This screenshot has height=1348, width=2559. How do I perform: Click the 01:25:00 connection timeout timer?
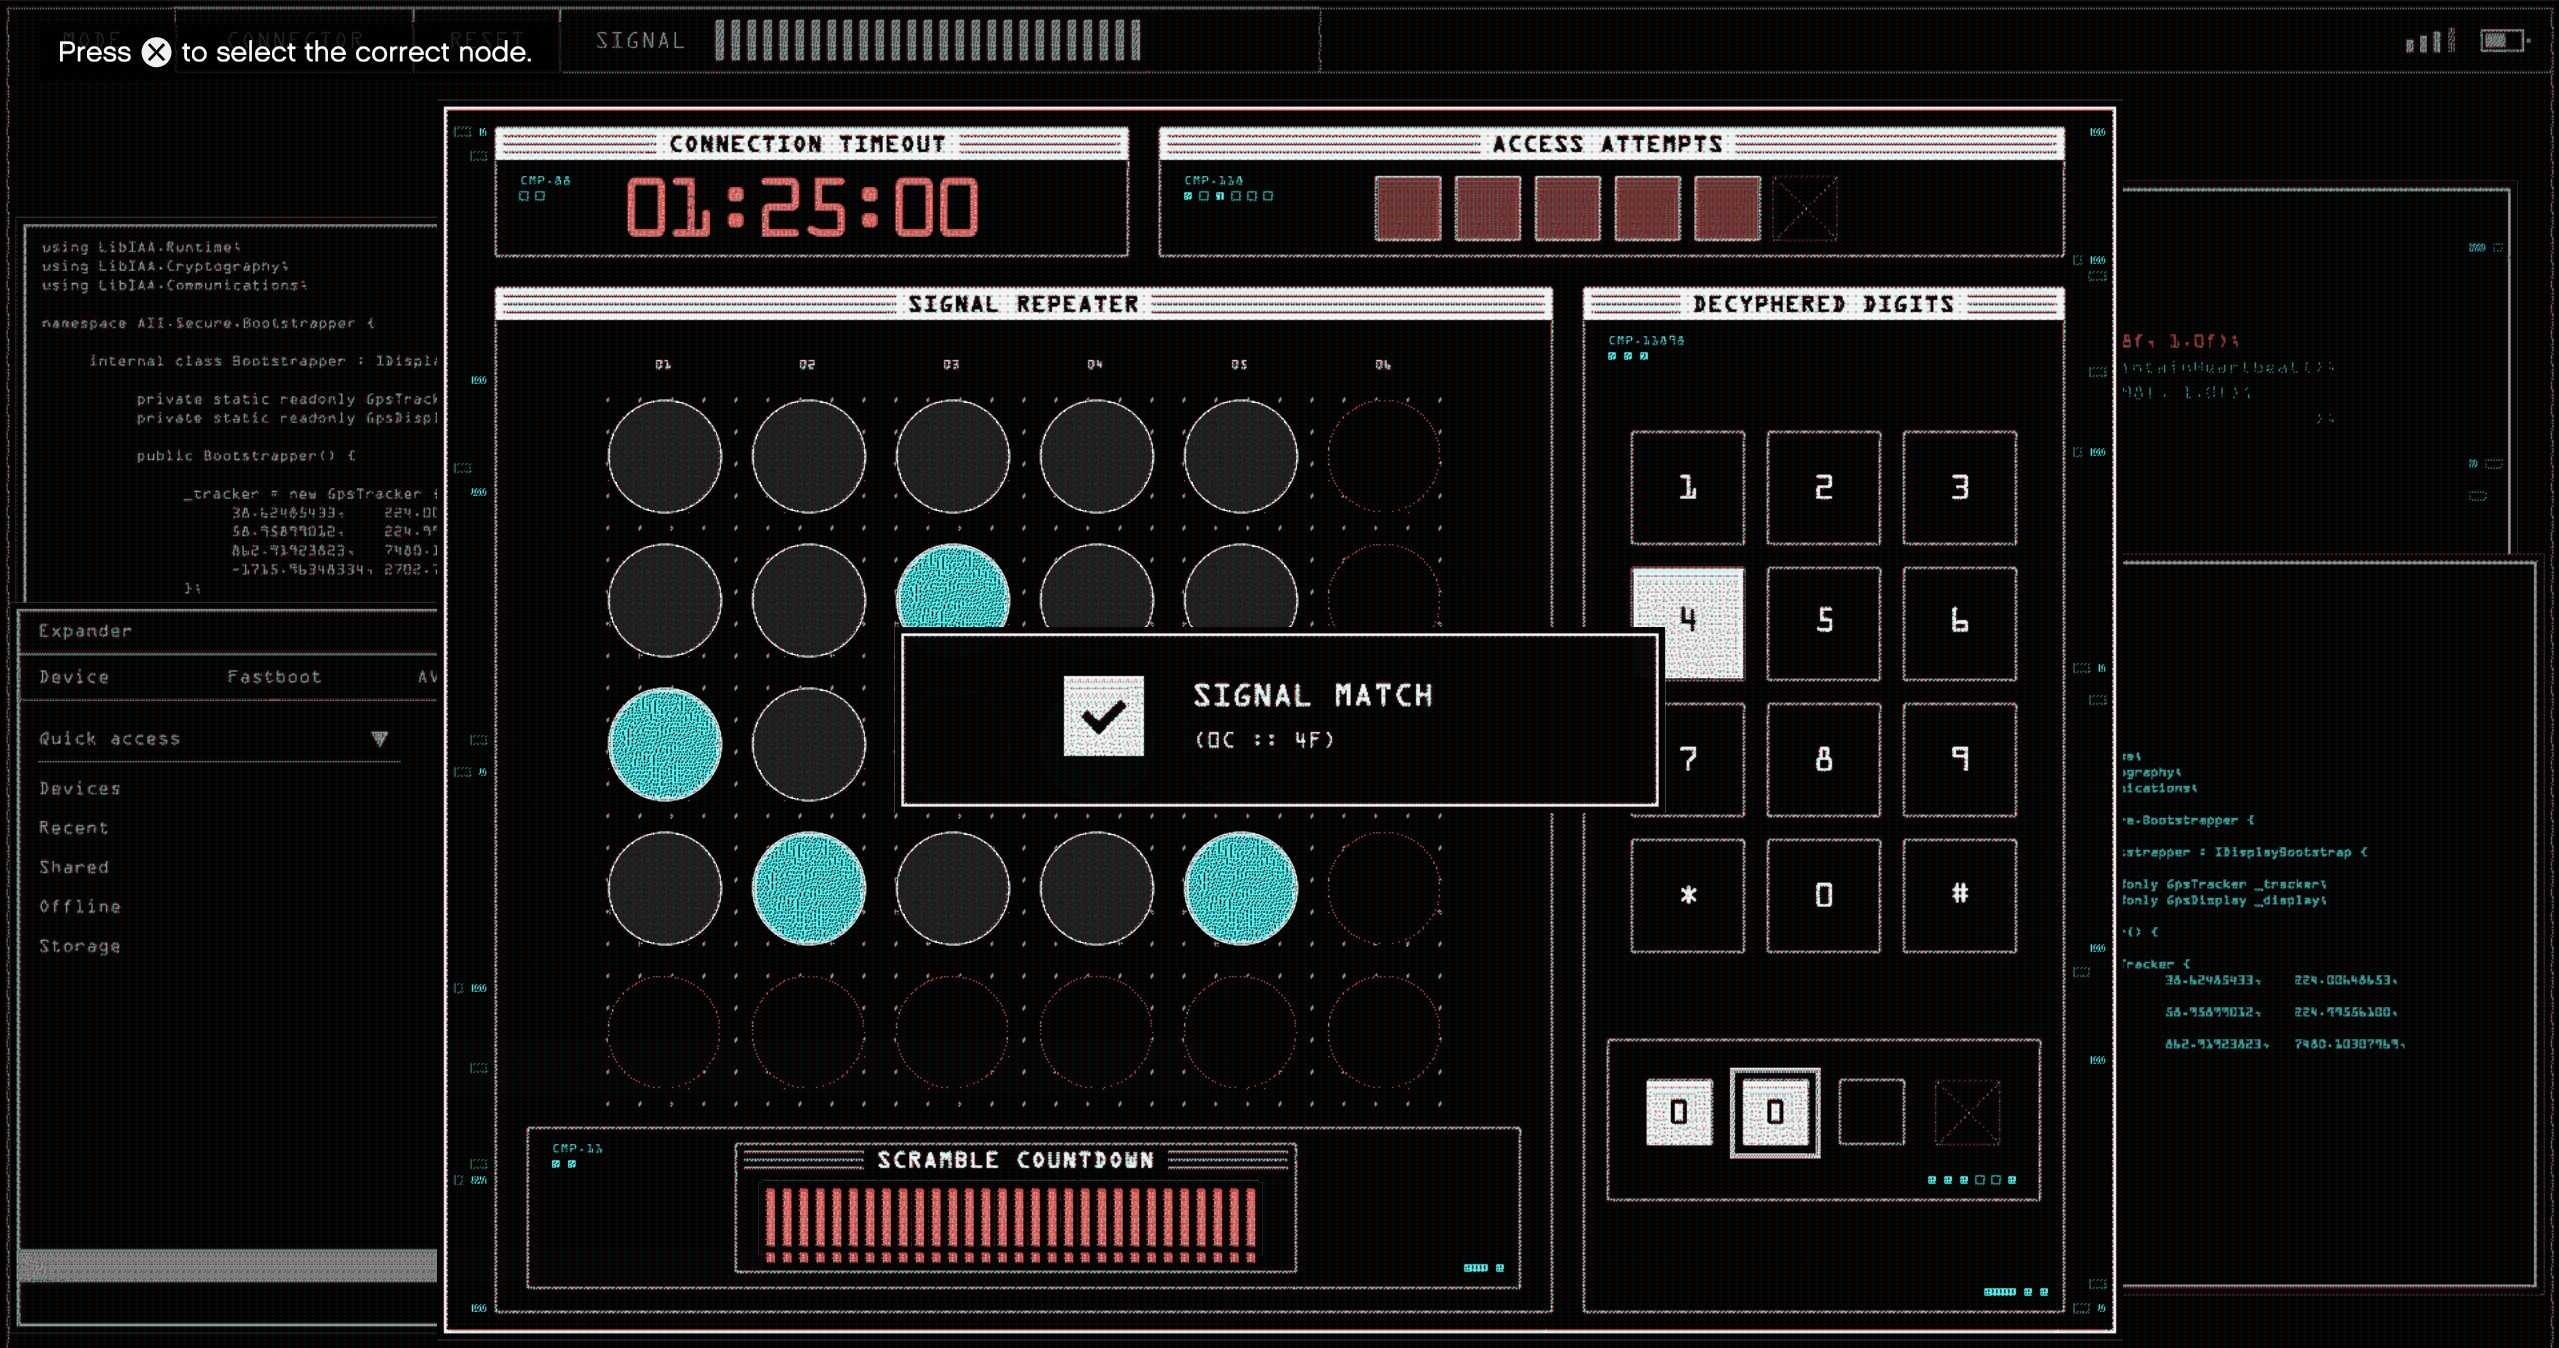802,208
